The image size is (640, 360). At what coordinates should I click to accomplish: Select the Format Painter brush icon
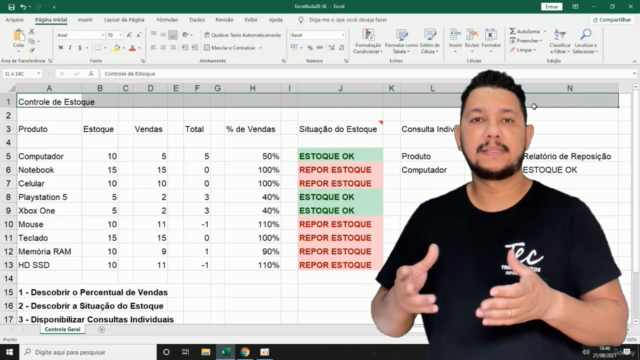pyautogui.click(x=31, y=50)
